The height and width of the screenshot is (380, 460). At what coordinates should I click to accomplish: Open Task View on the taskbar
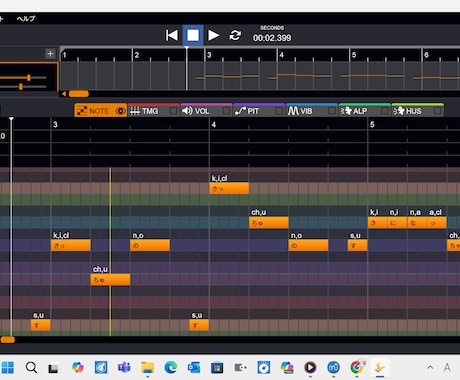(53, 368)
